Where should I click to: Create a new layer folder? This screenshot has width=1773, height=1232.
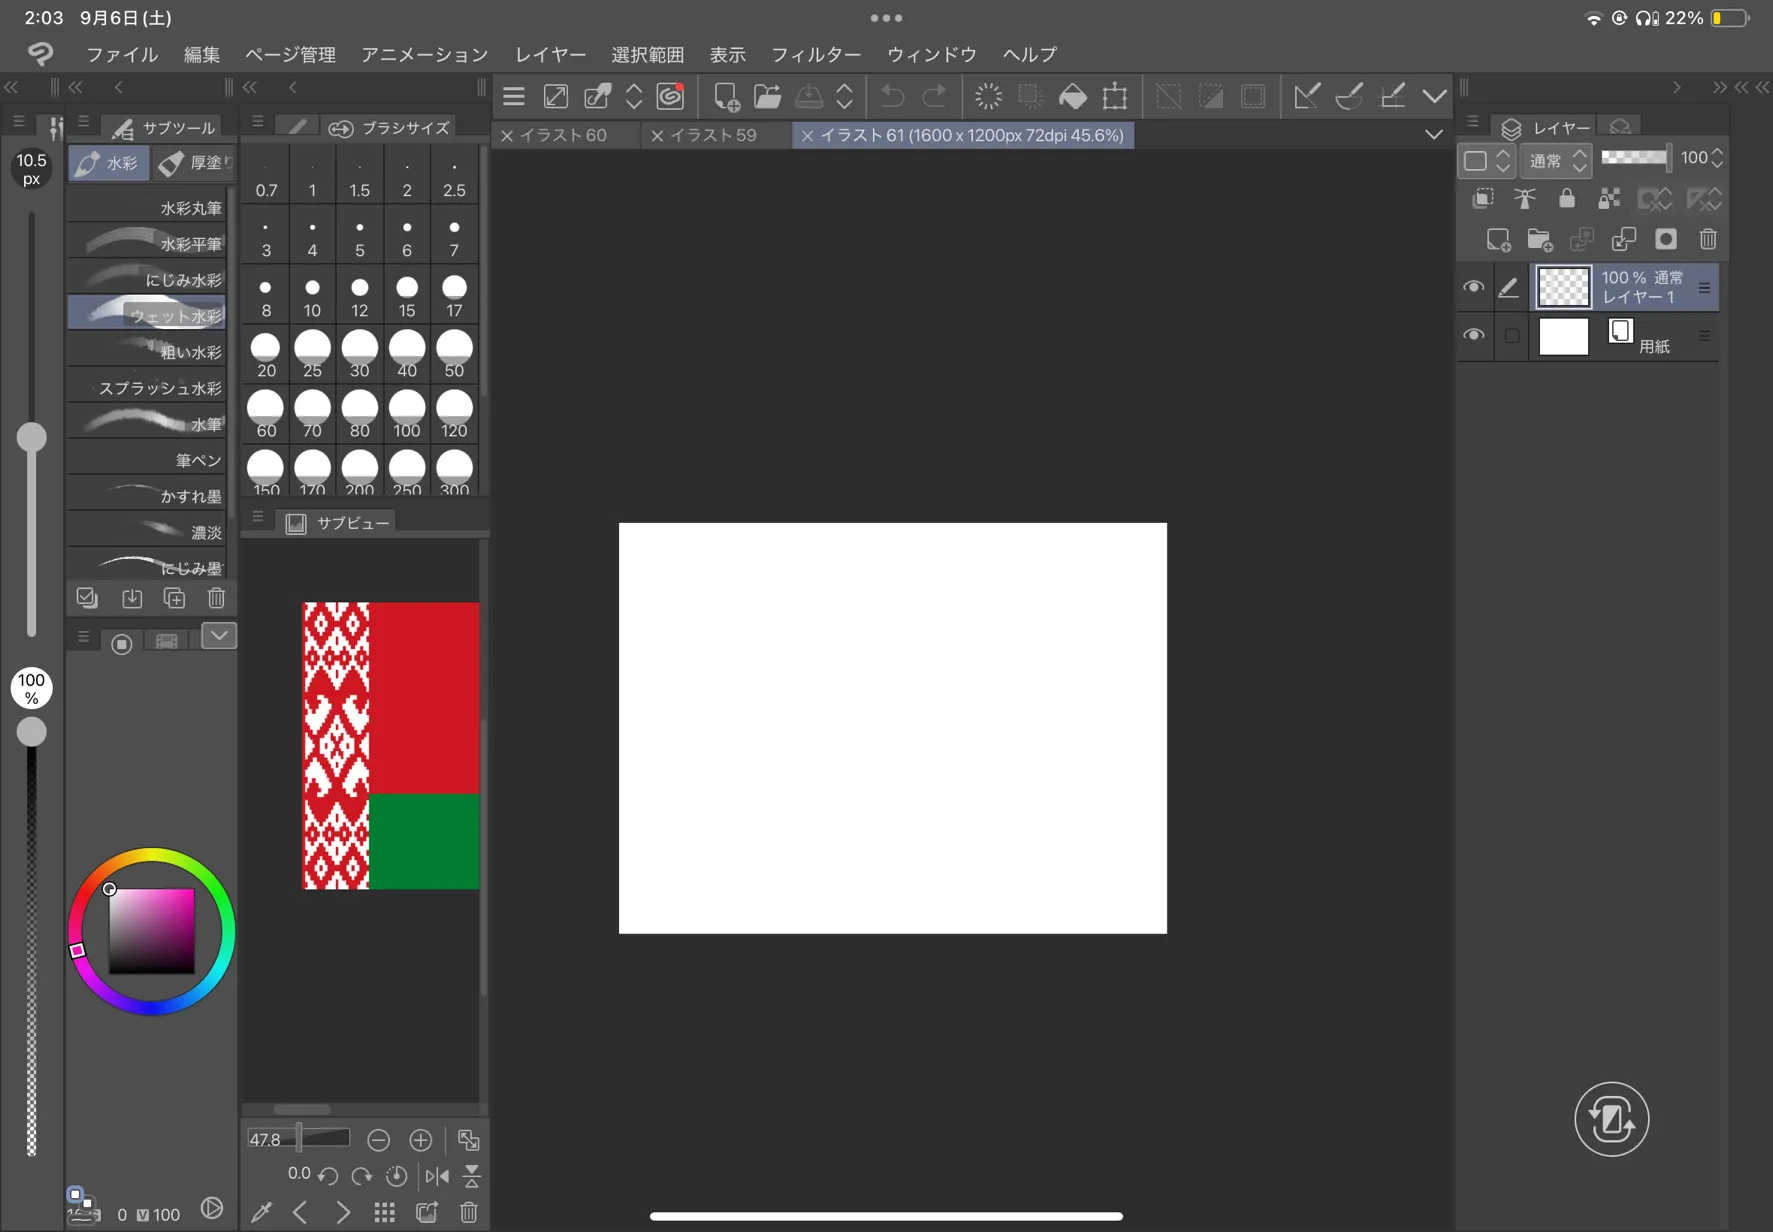pos(1540,240)
